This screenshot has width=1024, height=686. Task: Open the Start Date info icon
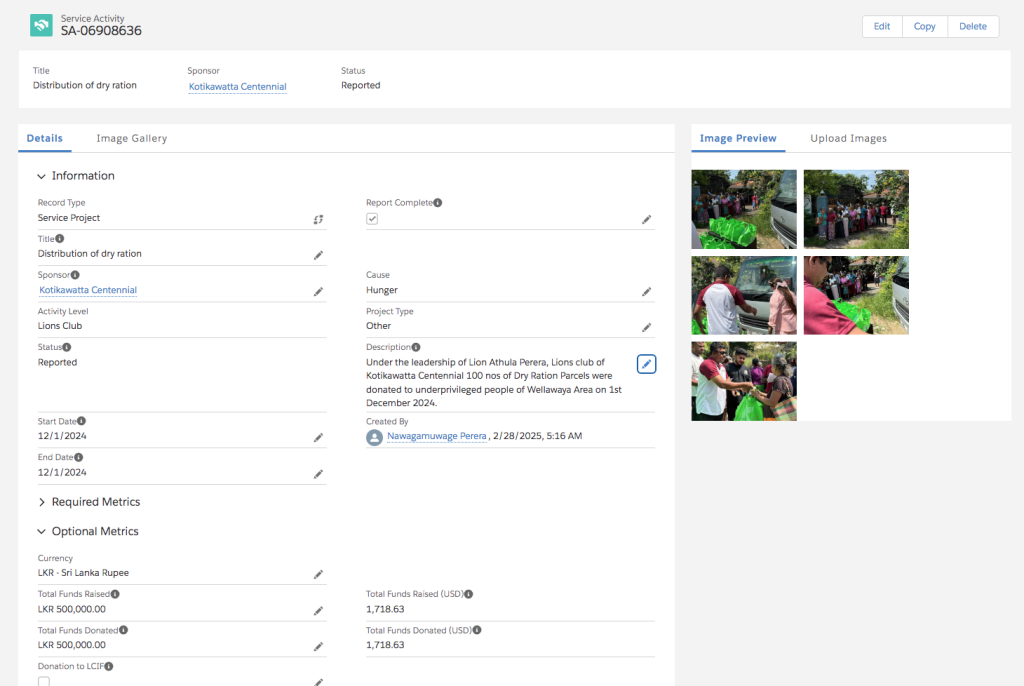point(82,421)
